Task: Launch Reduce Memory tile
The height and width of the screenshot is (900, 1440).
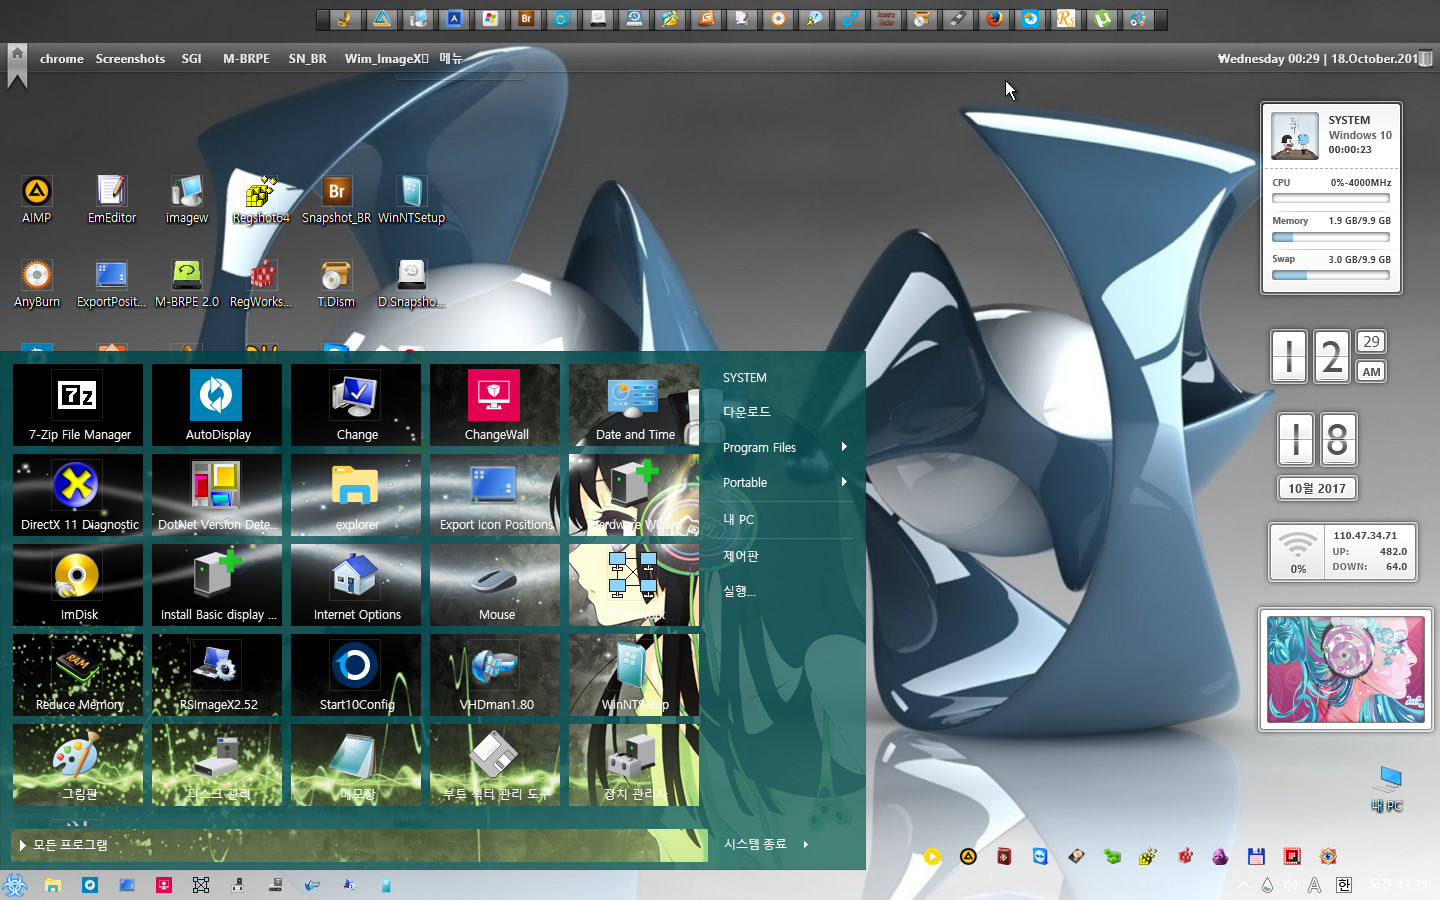Action: click(78, 675)
